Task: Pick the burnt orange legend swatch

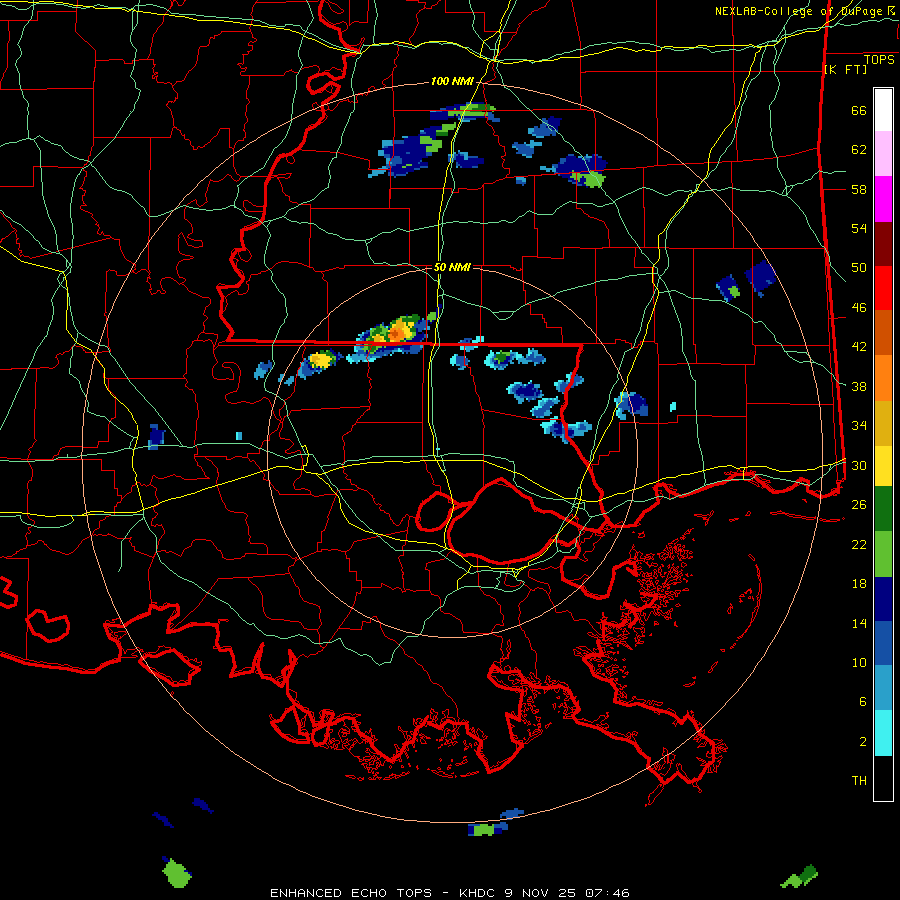Action: tap(883, 332)
